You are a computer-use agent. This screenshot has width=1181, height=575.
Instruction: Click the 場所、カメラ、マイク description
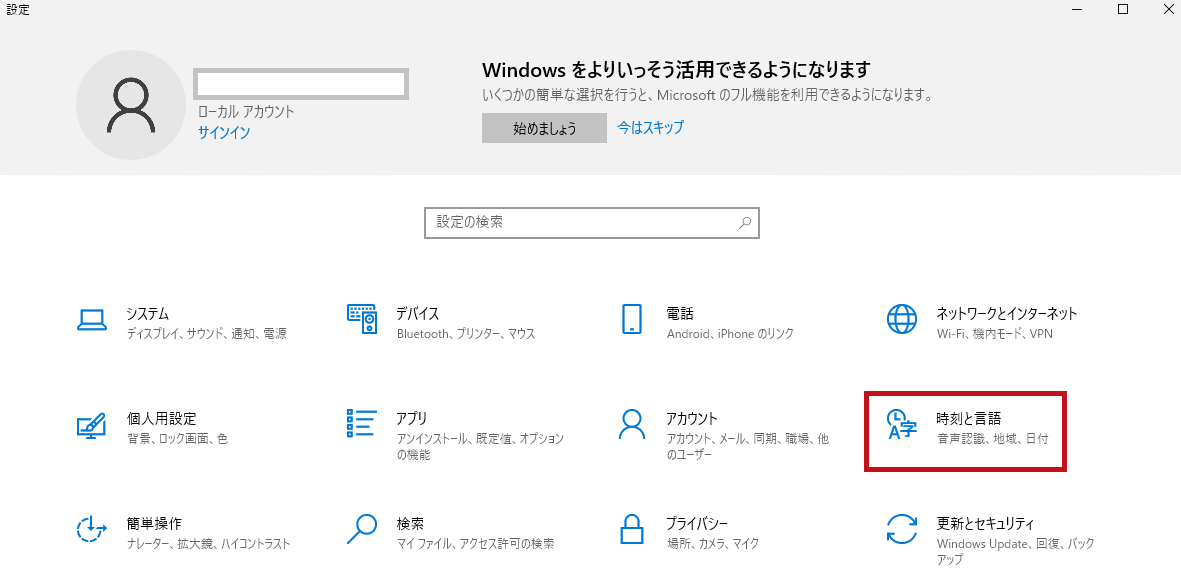pyautogui.click(x=713, y=543)
